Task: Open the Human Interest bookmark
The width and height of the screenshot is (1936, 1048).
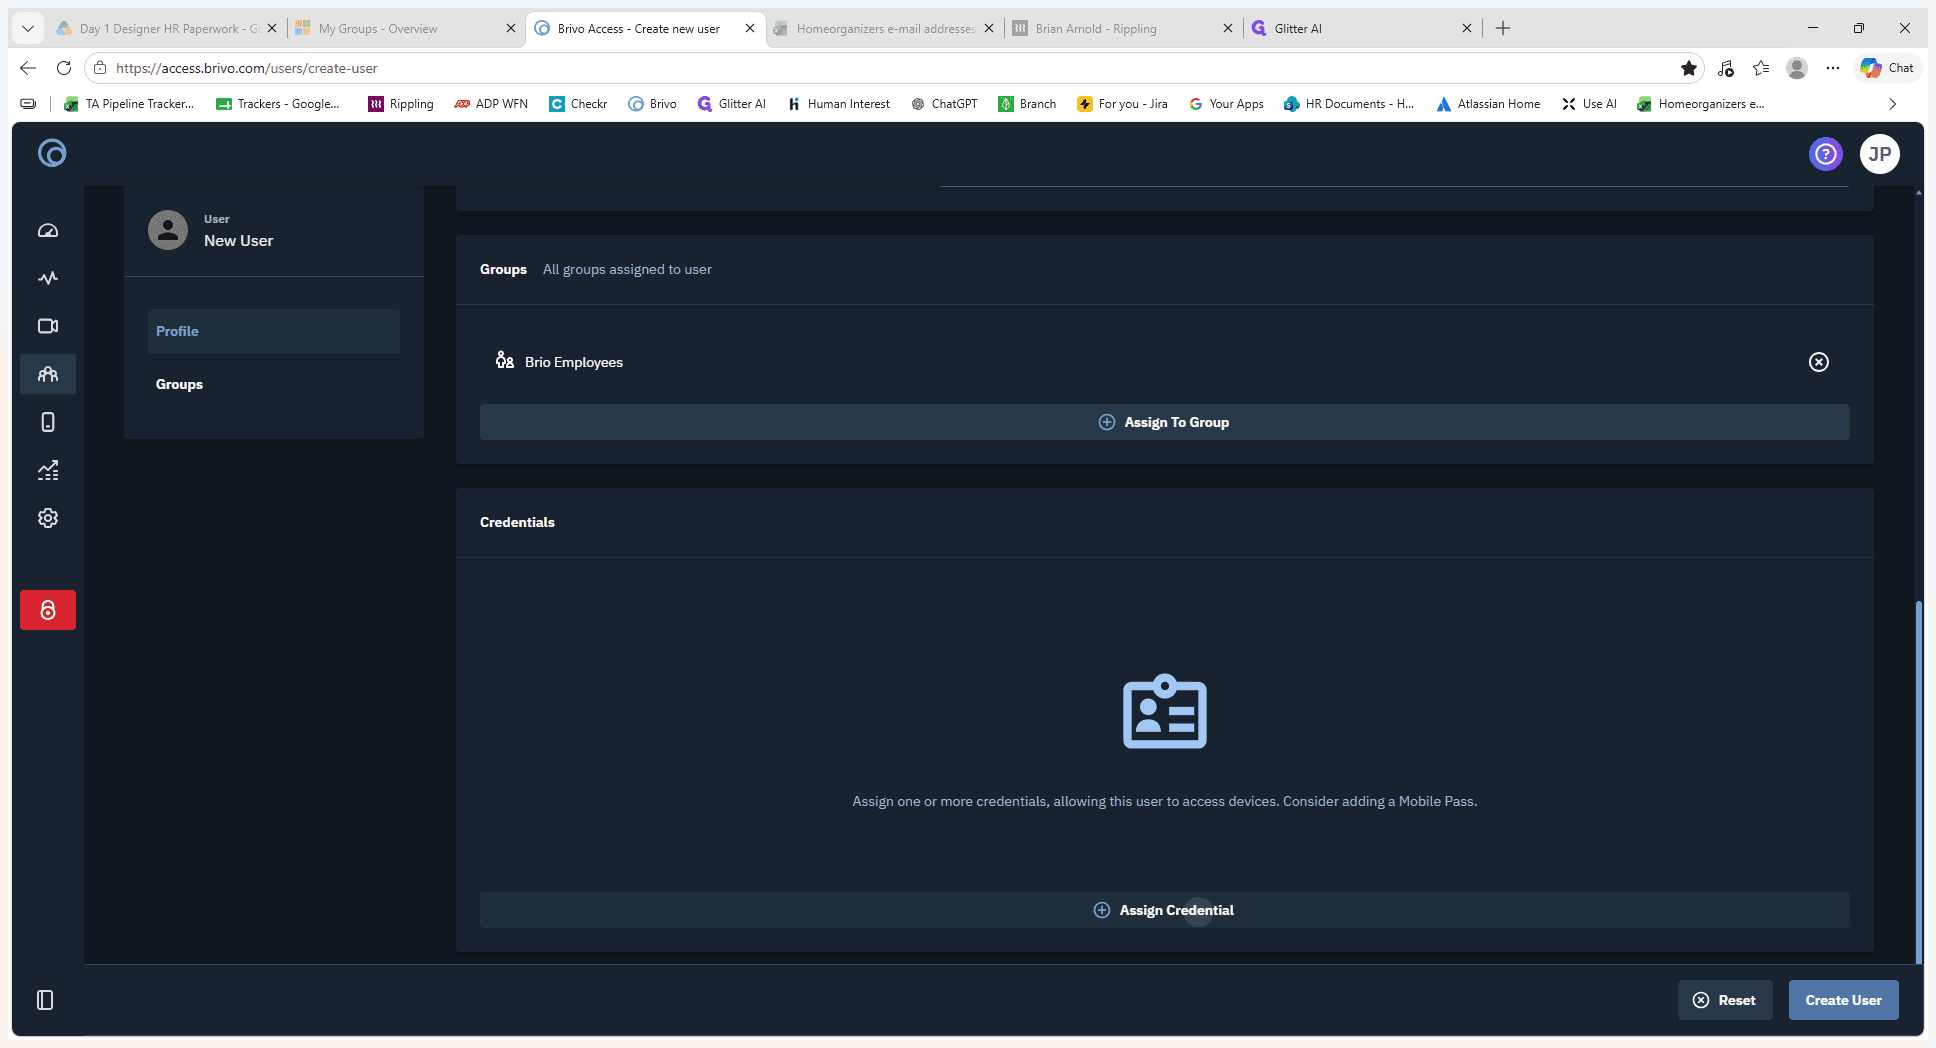Action: point(838,104)
